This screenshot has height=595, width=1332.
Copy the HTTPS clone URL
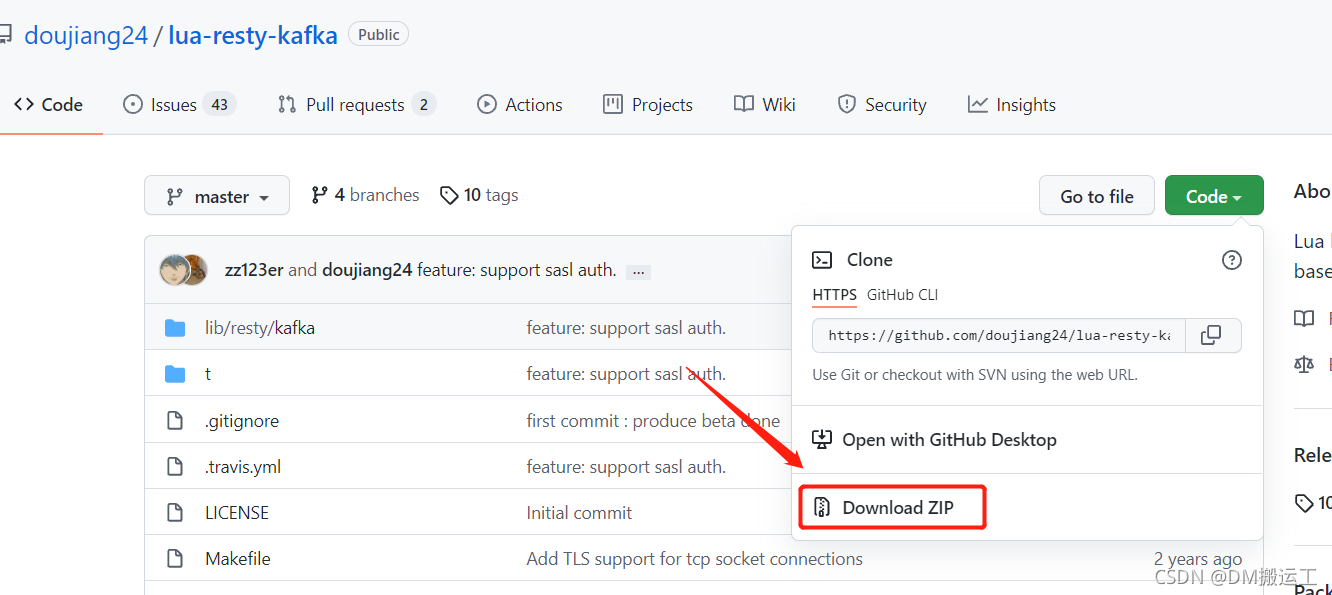point(1211,335)
